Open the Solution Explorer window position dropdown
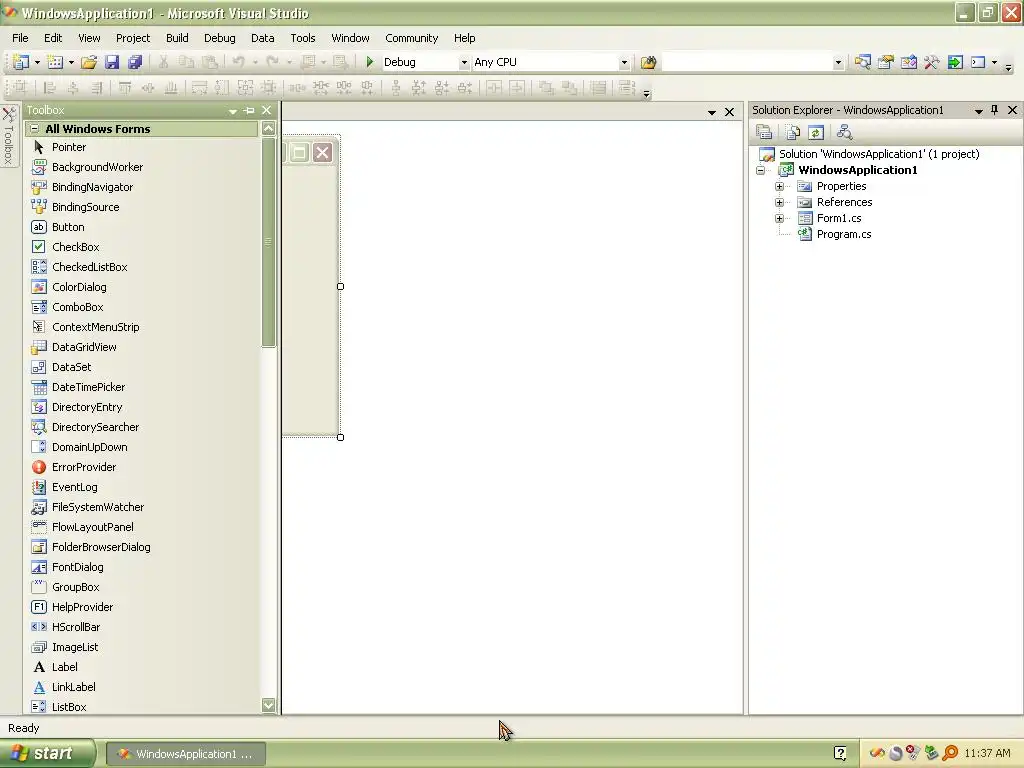 coord(978,111)
